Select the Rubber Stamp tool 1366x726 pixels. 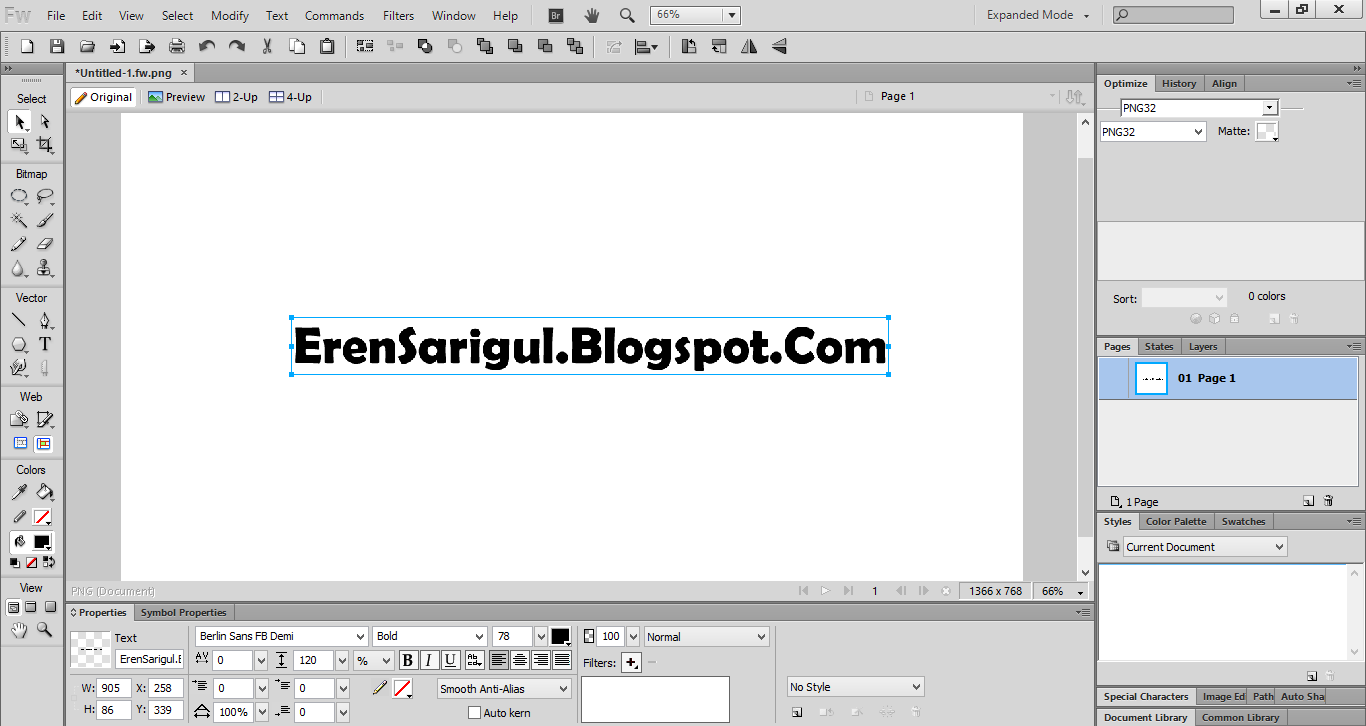coord(44,268)
